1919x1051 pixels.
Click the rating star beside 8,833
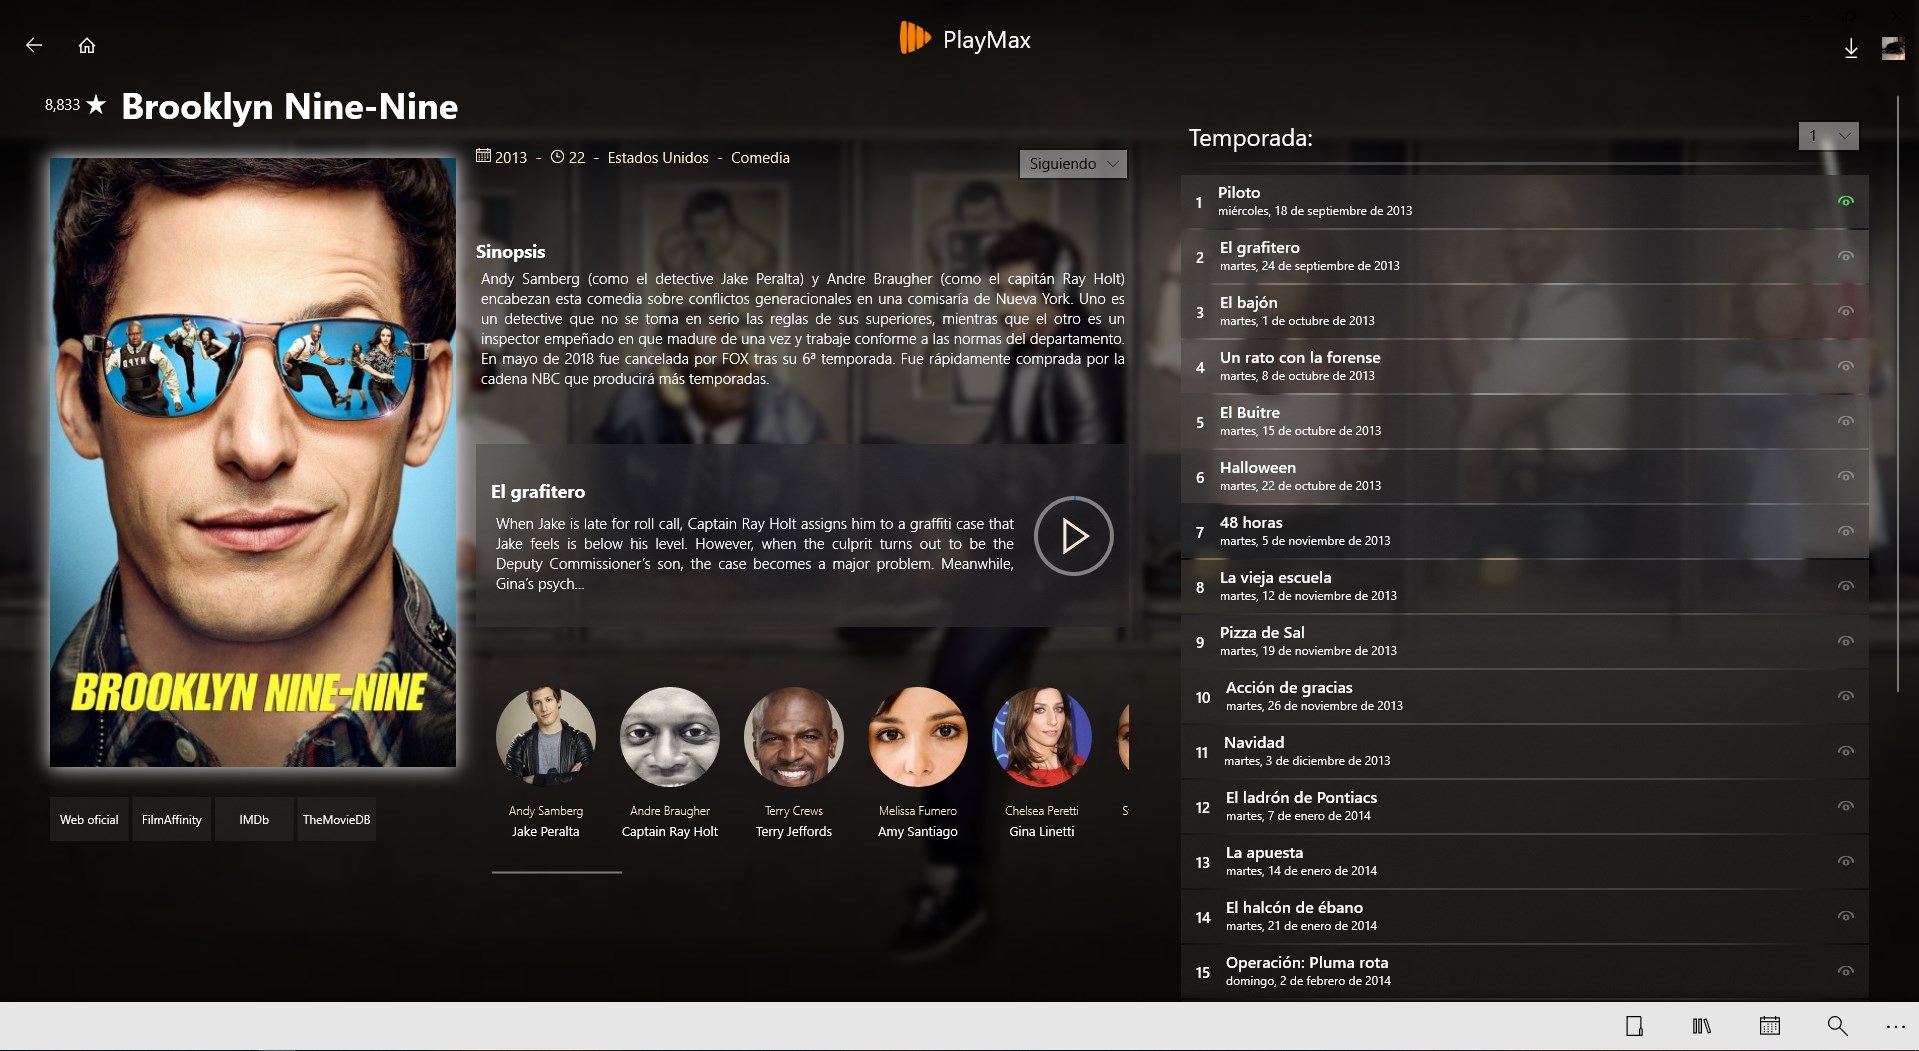(96, 104)
